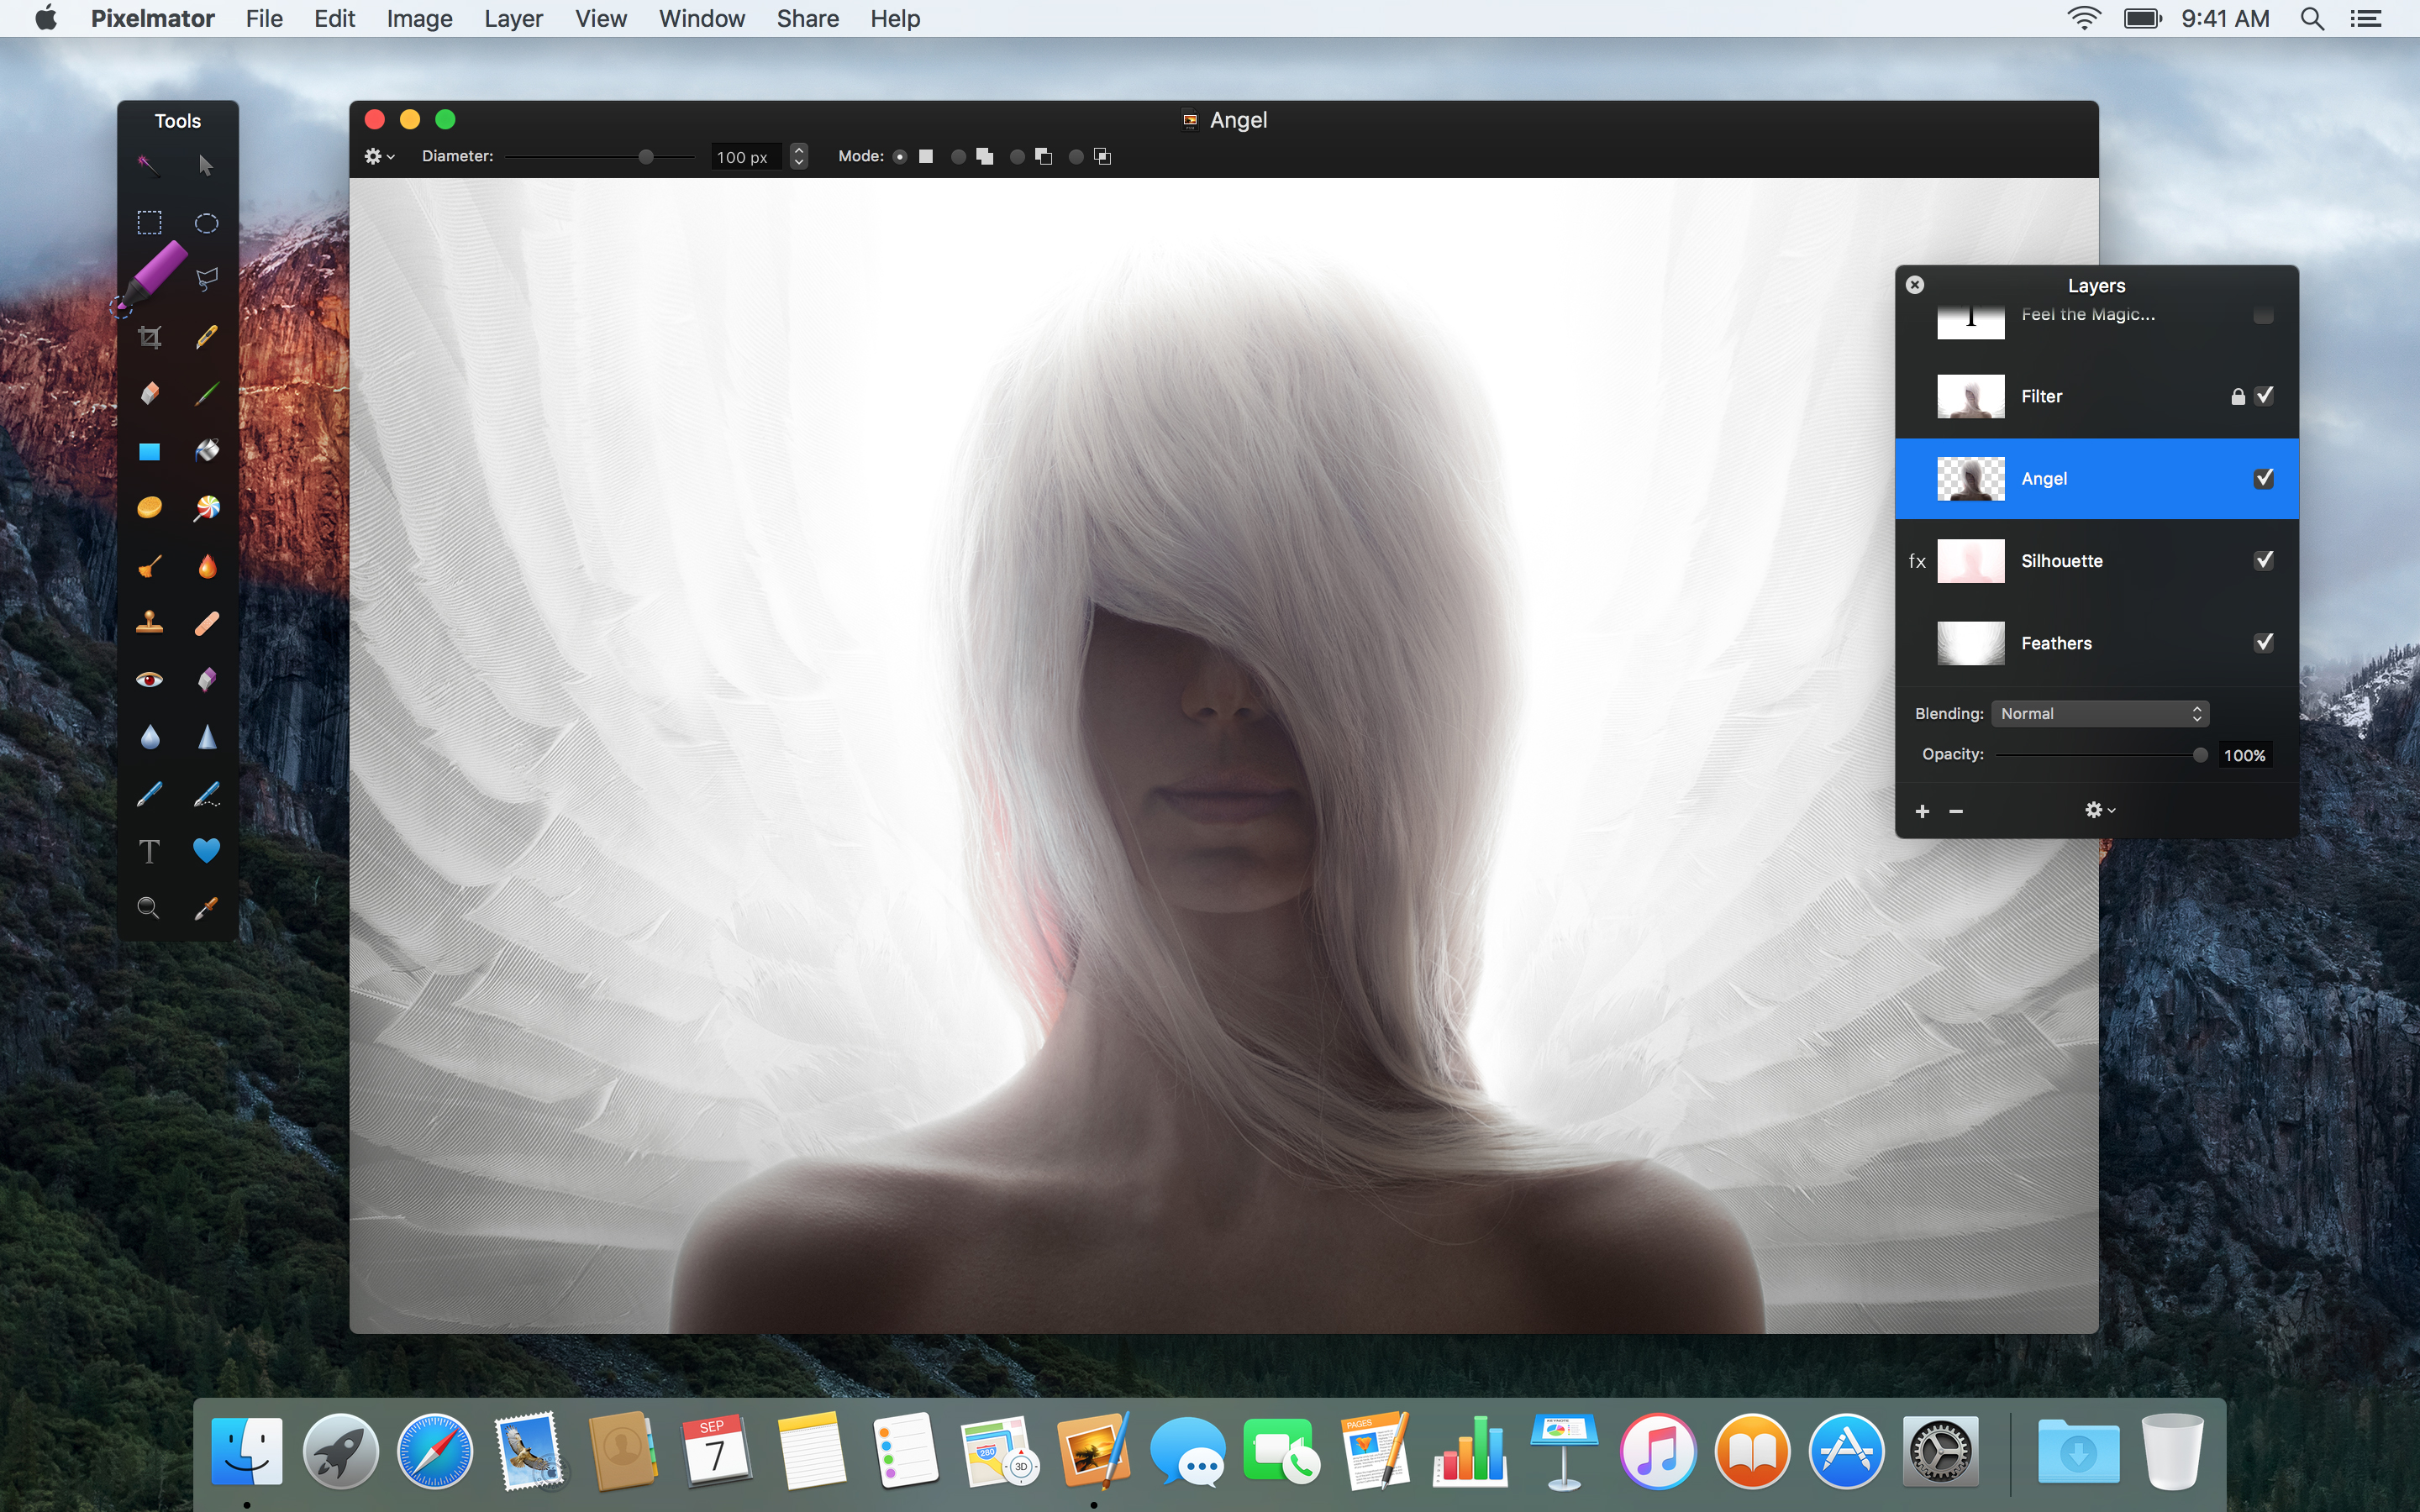Viewport: 2420px width, 1512px height.
Task: Select the Crop tool
Action: tap(150, 336)
